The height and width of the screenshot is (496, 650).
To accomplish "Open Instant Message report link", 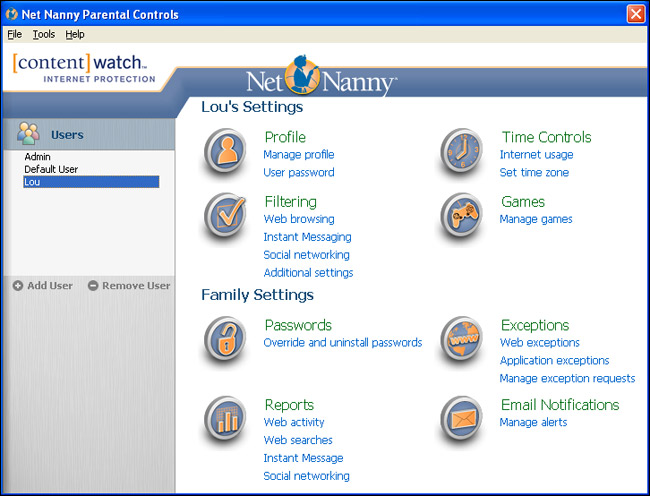I will click(x=303, y=458).
